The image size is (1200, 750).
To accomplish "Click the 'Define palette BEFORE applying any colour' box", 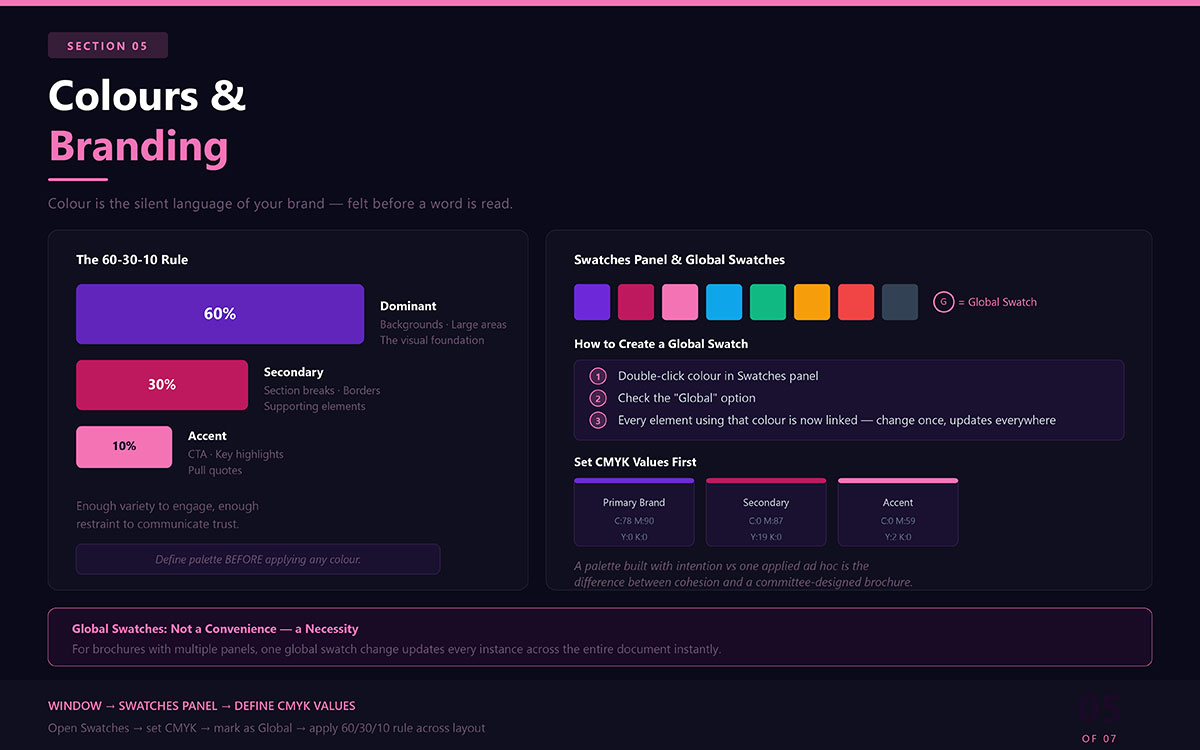I will pyautogui.click(x=258, y=559).
